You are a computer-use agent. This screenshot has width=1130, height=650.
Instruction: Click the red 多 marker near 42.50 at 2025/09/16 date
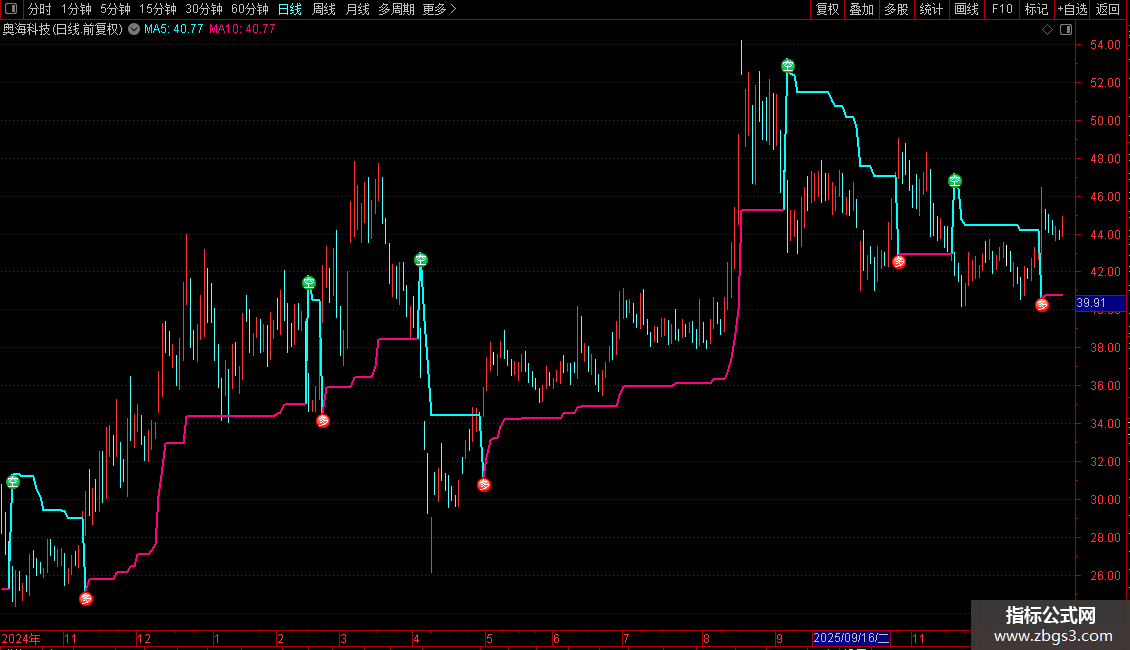click(899, 262)
